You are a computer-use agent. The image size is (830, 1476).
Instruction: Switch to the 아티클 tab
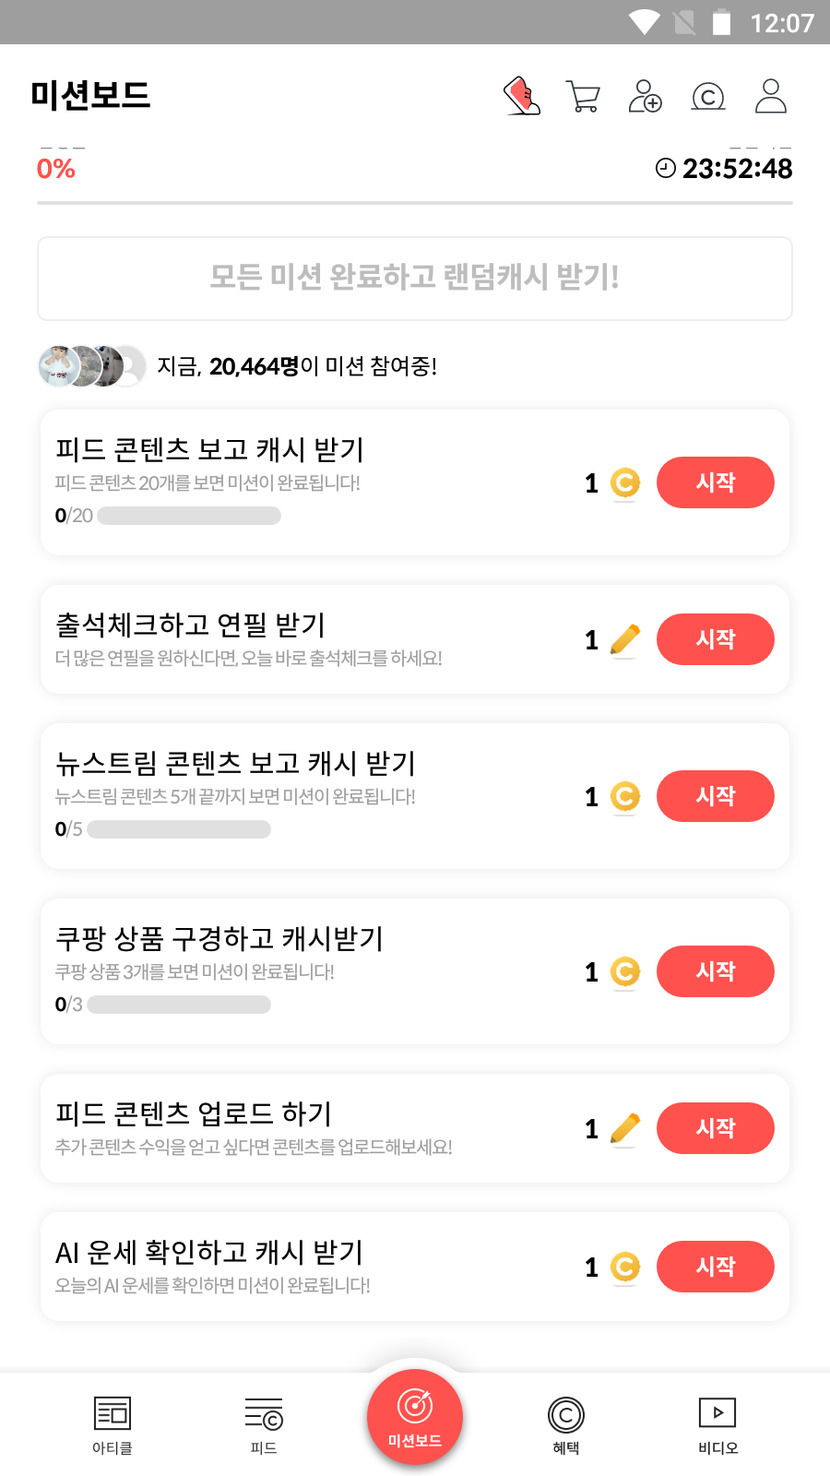click(x=112, y=1424)
